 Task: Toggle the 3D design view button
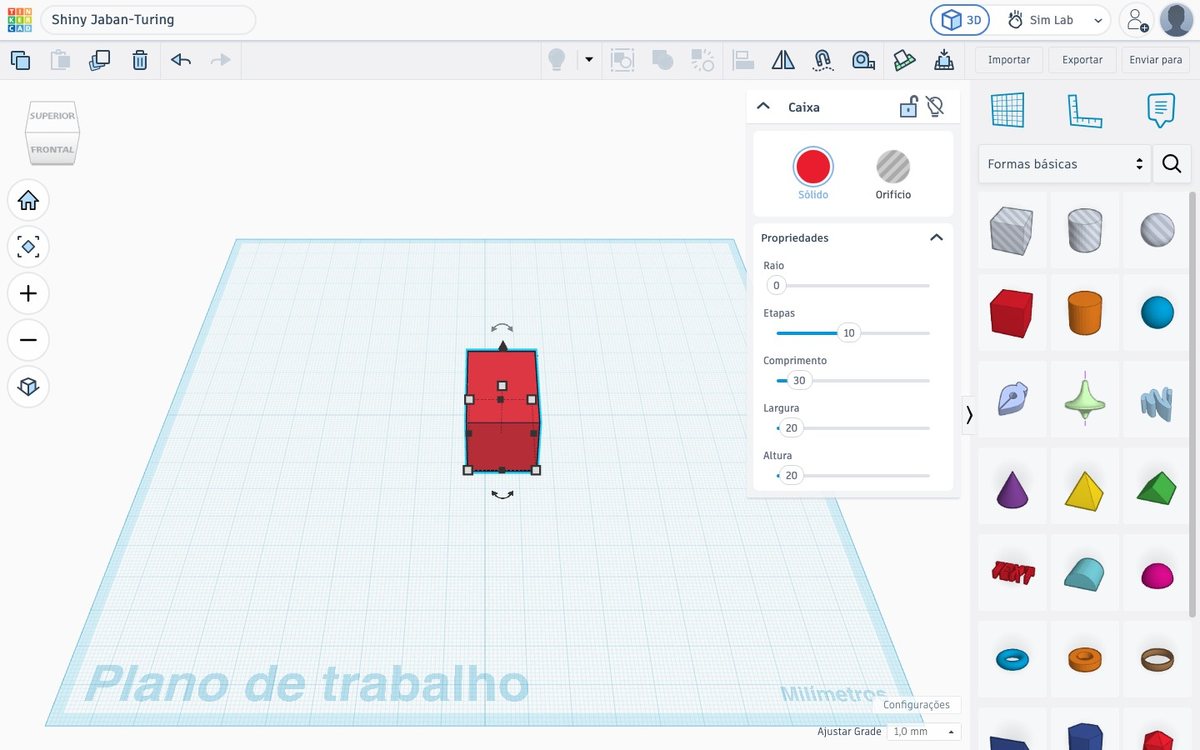(x=960, y=20)
